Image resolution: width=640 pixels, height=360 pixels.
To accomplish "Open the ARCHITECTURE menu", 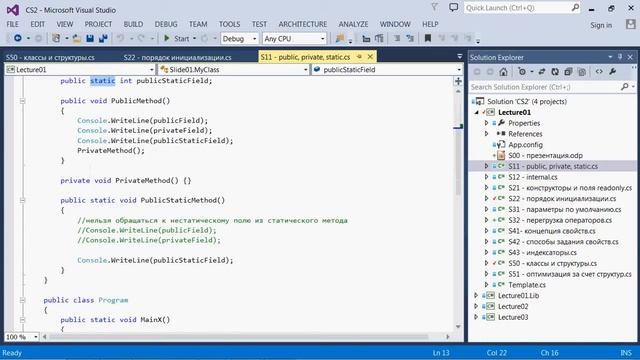I will point(303,24).
